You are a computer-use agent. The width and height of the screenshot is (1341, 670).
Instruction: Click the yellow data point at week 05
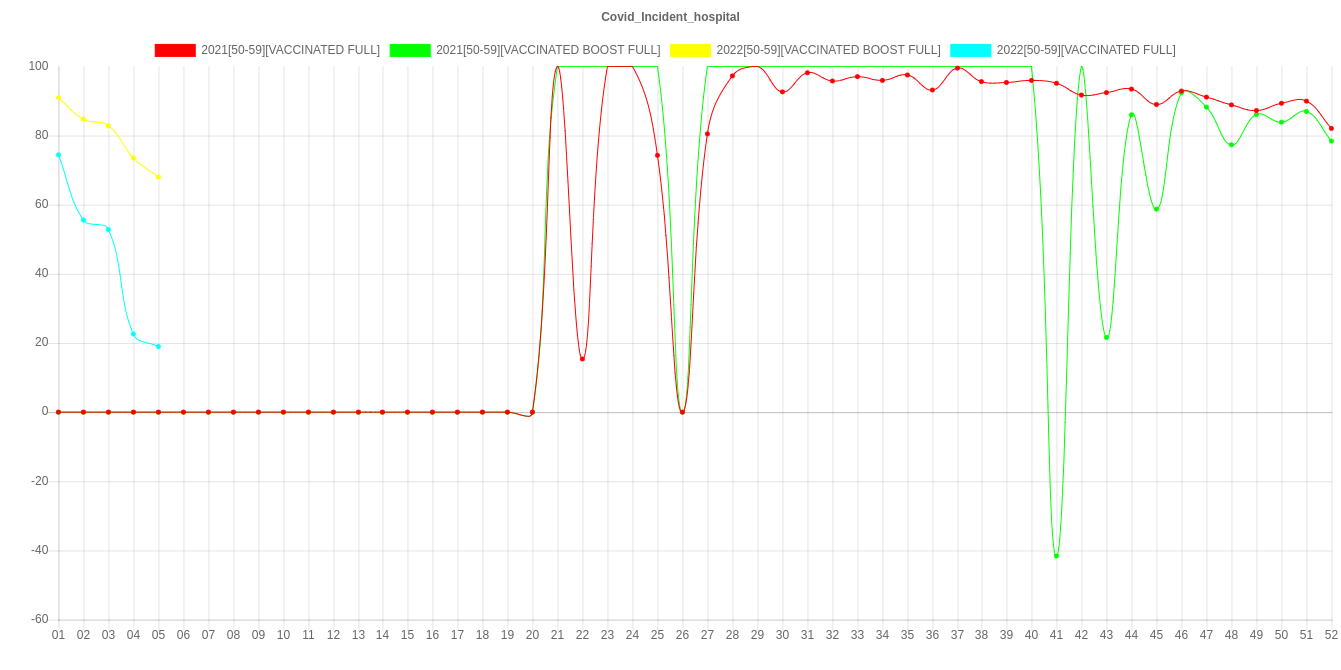tap(158, 177)
